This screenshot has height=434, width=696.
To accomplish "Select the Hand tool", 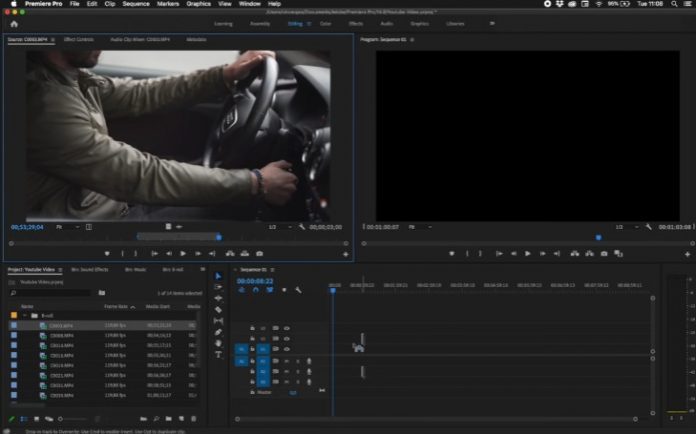I will click(x=218, y=343).
